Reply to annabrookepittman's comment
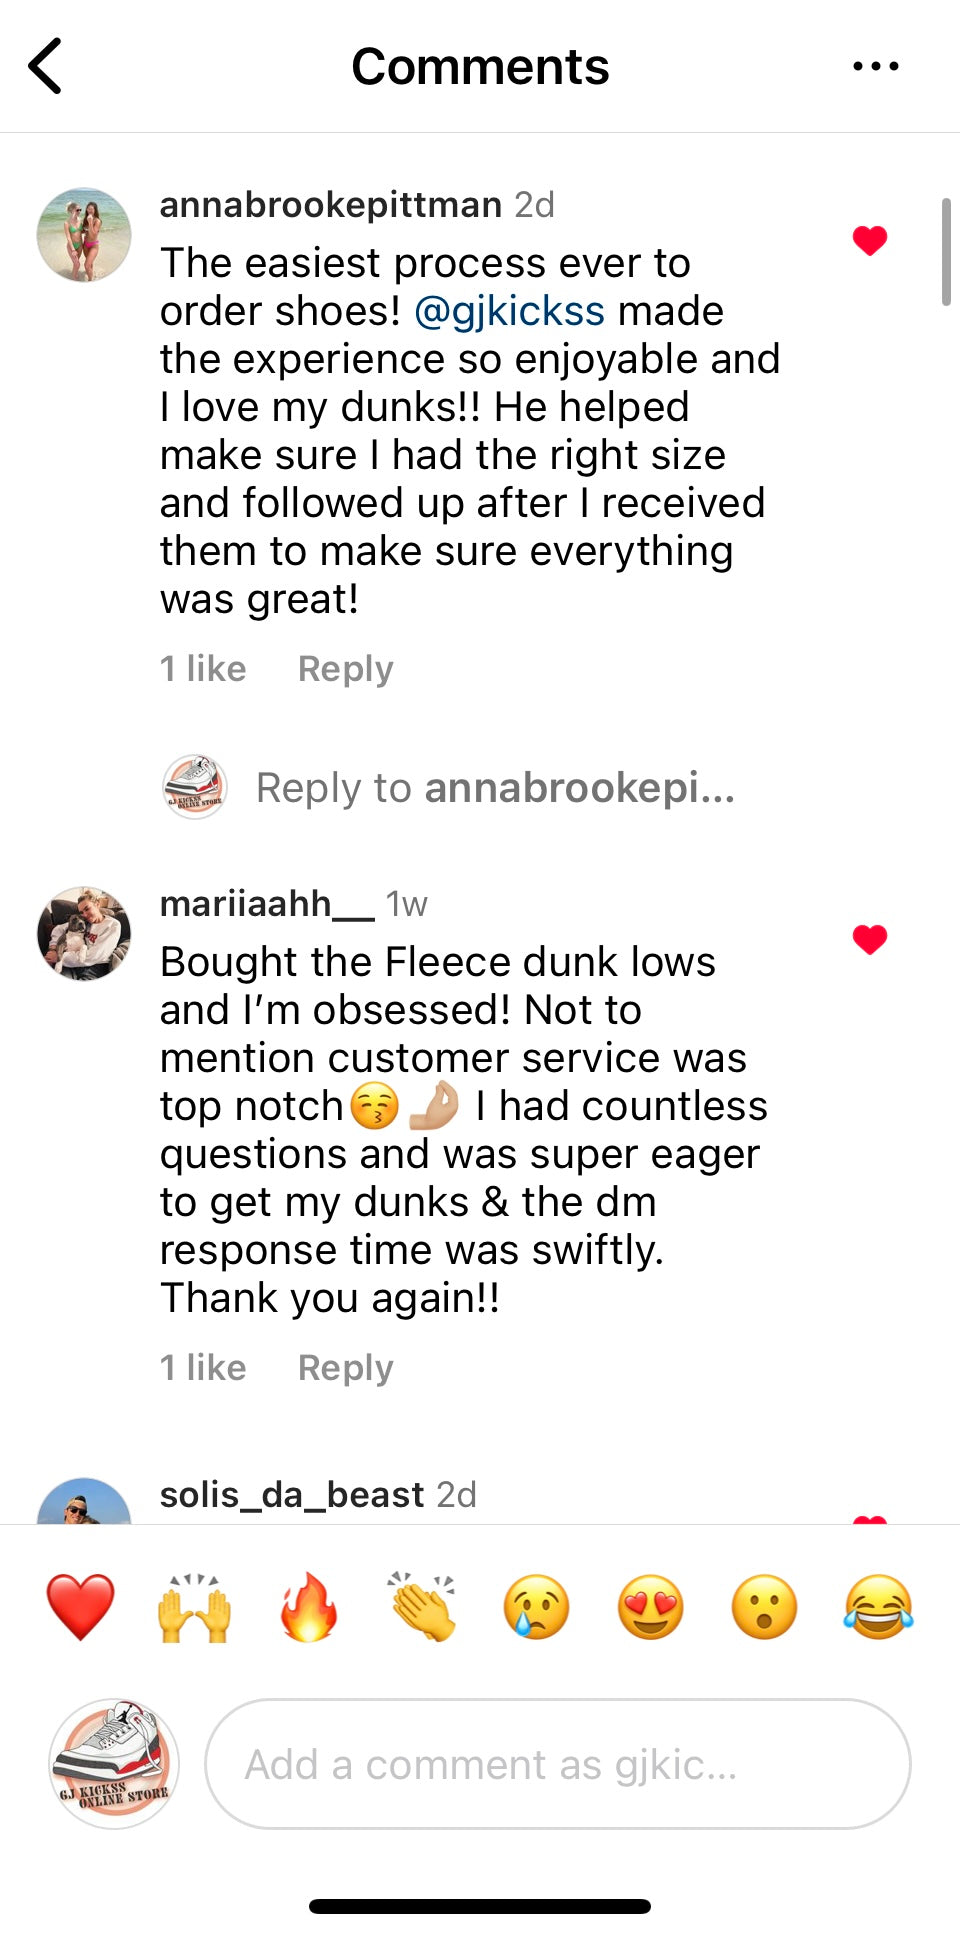 pyautogui.click(x=345, y=669)
